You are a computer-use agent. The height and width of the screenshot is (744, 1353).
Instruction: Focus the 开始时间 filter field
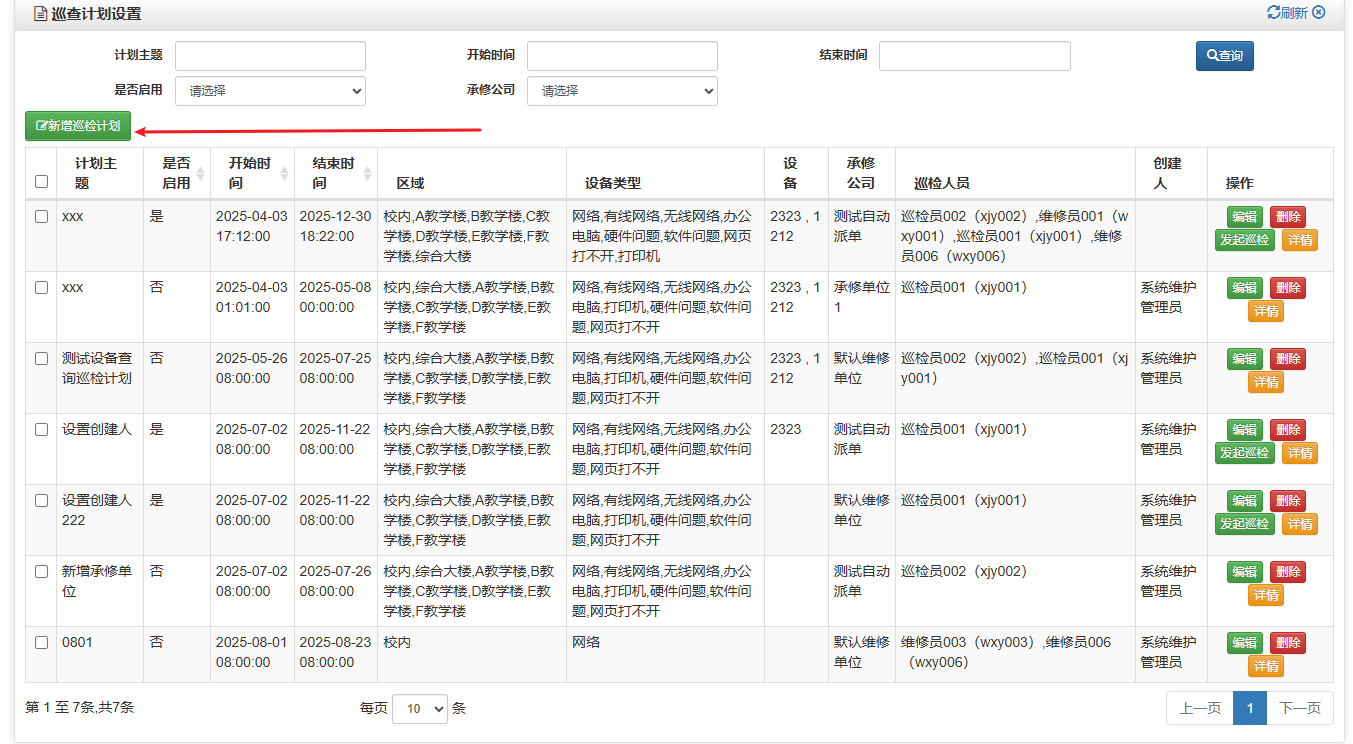[x=622, y=56]
